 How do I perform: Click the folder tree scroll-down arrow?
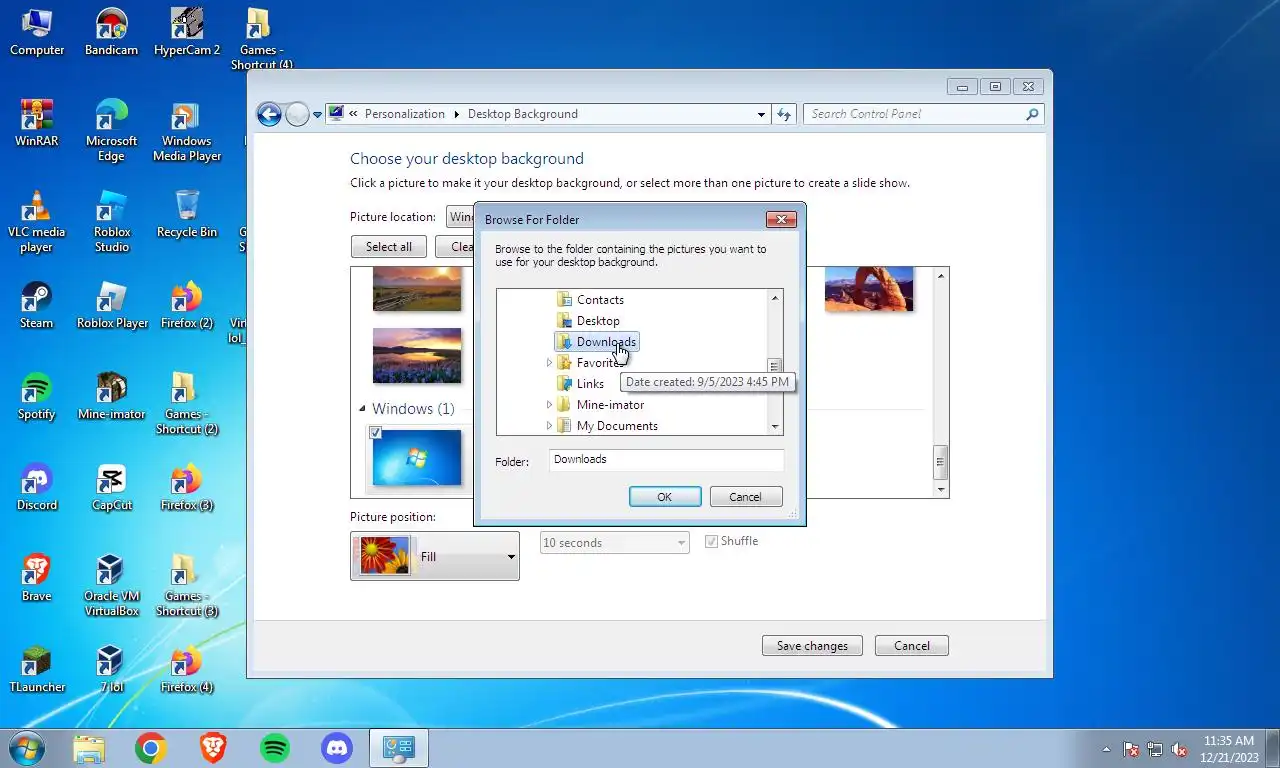(774, 427)
